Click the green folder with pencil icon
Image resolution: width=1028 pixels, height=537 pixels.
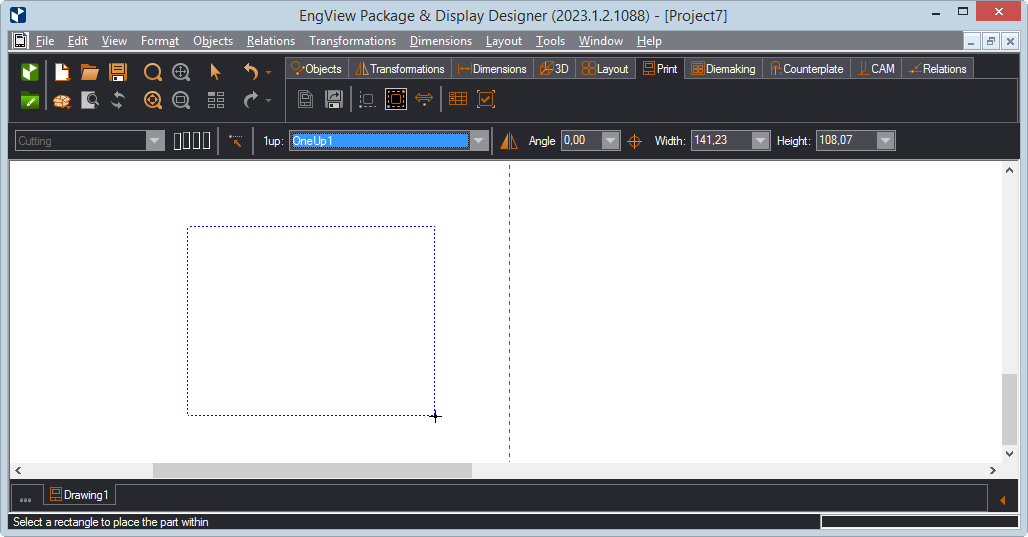(x=30, y=100)
